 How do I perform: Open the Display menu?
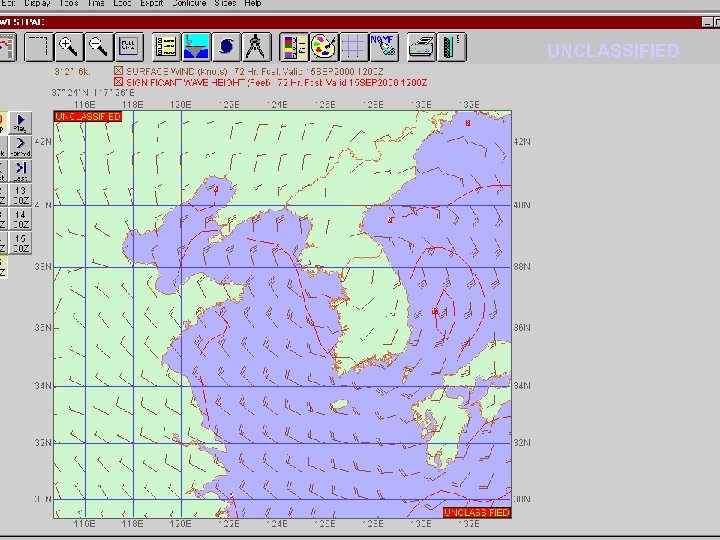point(37,3)
